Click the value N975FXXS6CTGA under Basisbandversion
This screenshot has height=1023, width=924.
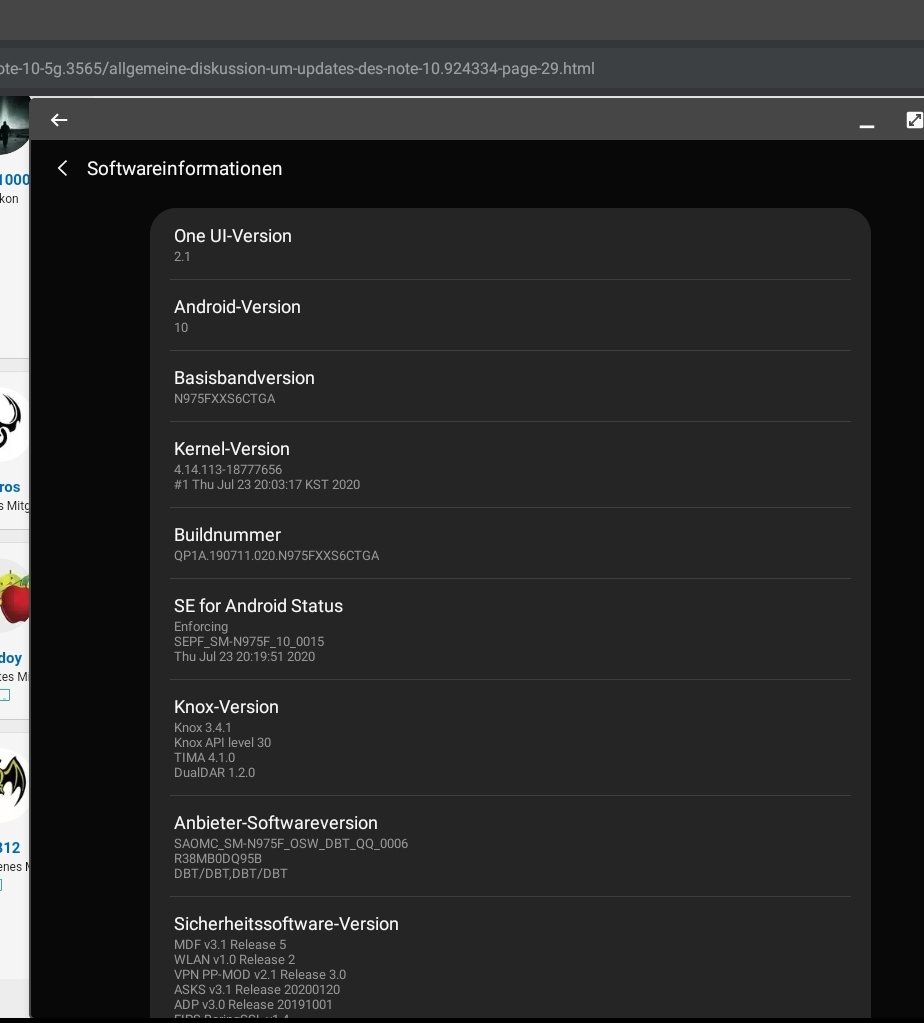[x=224, y=399]
